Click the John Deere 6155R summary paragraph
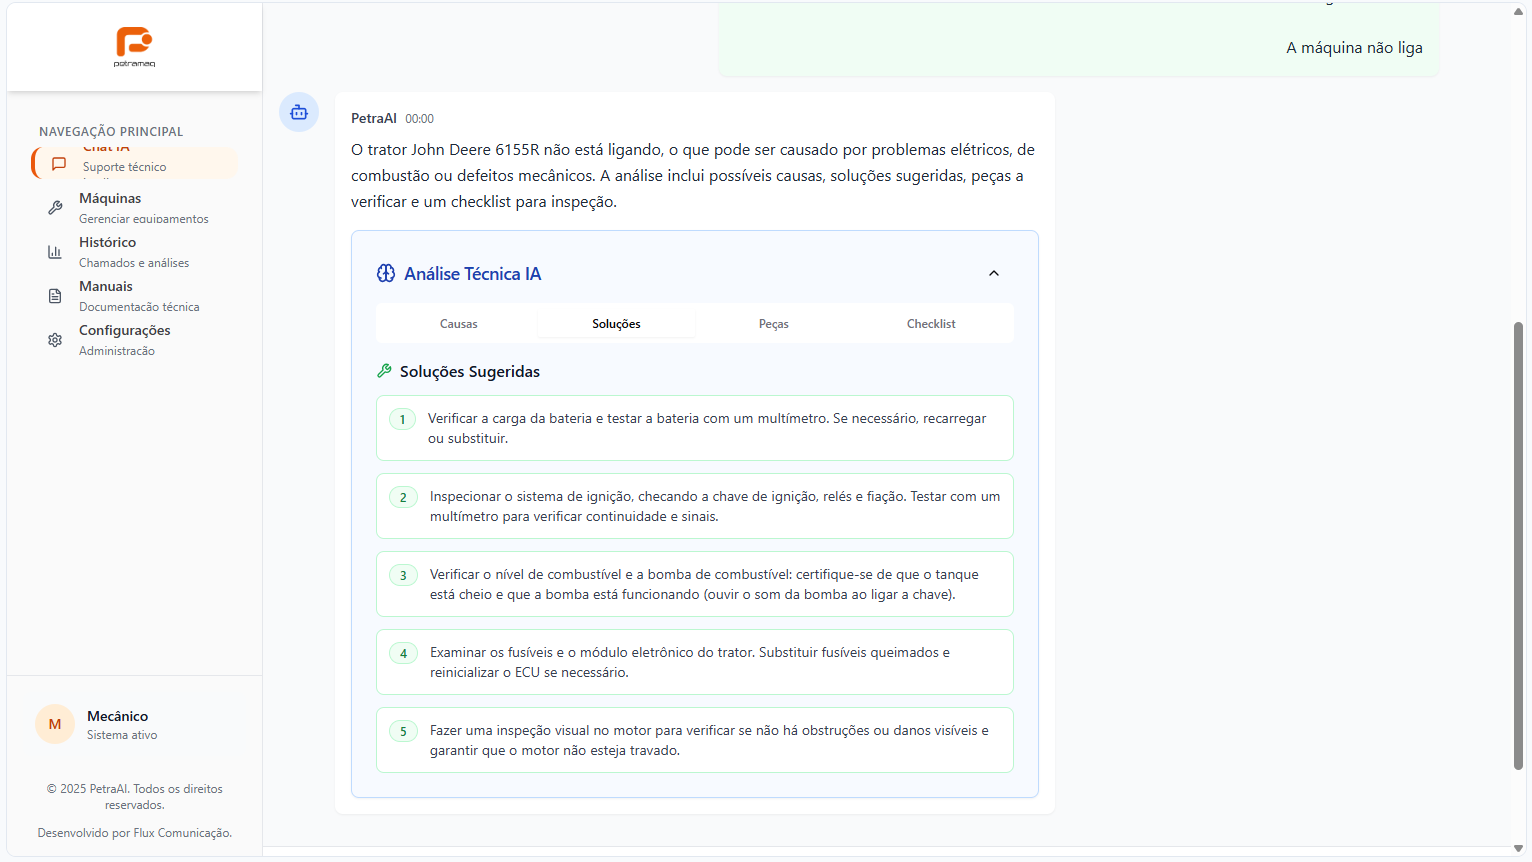 tap(693, 176)
